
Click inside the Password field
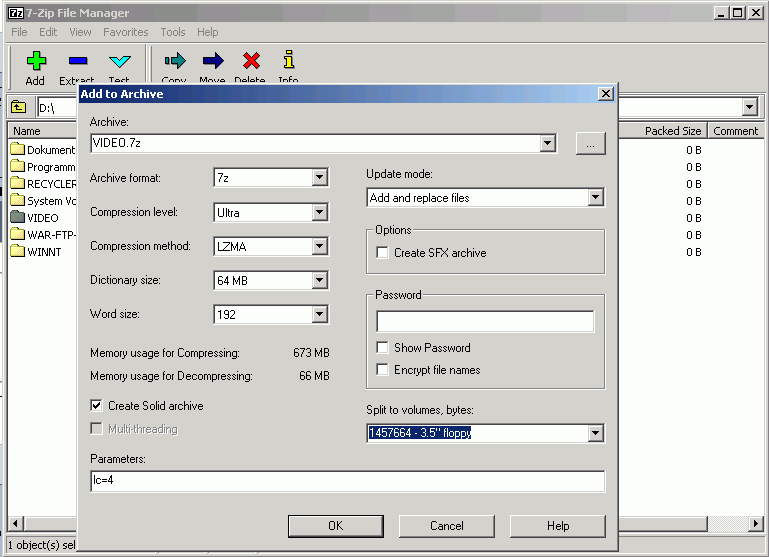(485, 321)
